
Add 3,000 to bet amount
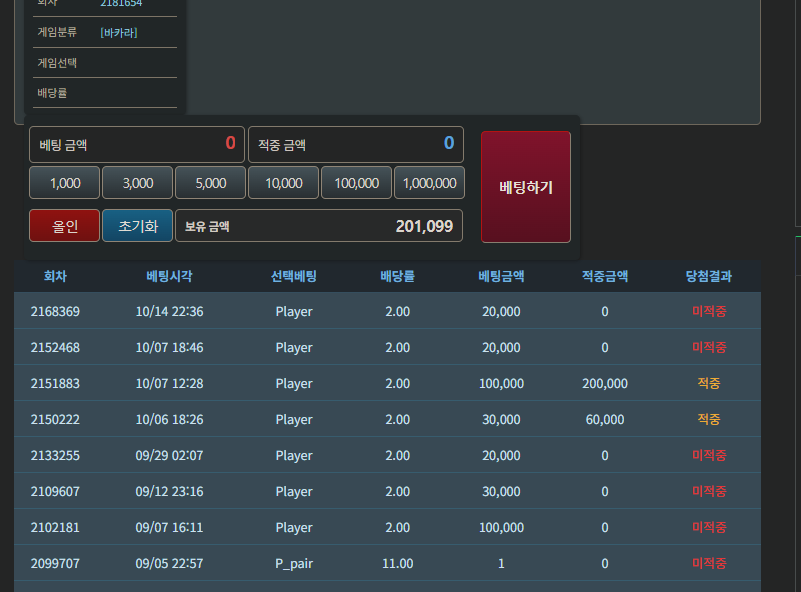138,183
